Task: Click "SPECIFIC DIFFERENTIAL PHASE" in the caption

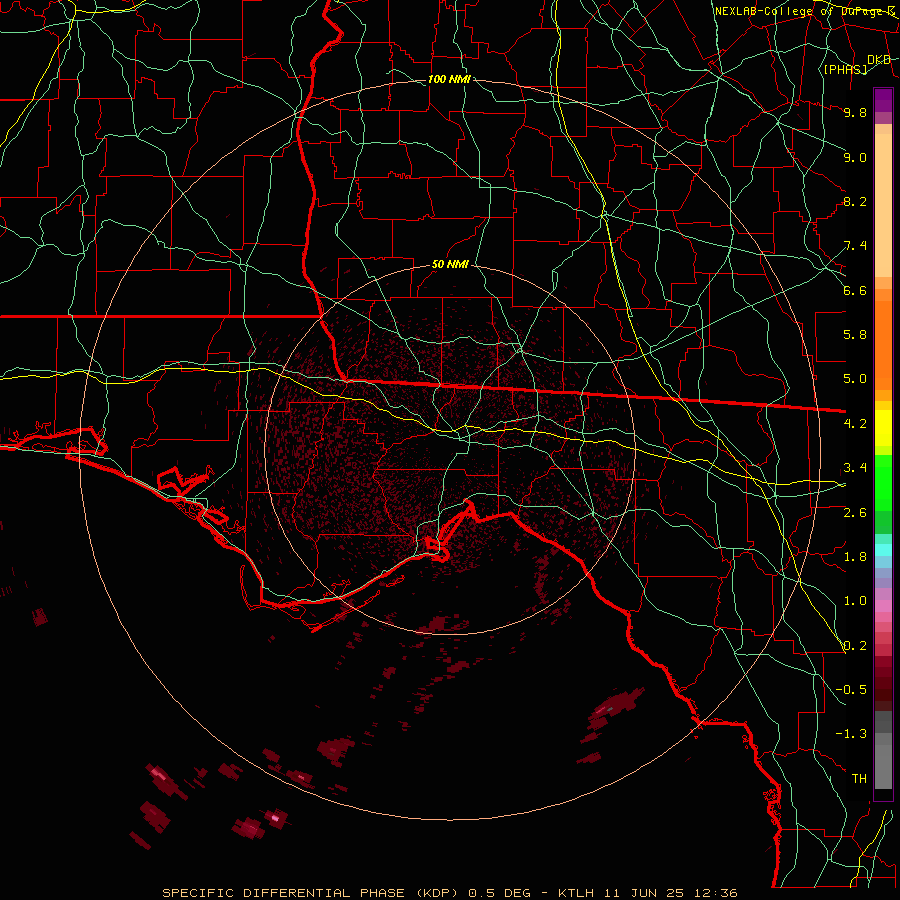Action: [x=286, y=893]
